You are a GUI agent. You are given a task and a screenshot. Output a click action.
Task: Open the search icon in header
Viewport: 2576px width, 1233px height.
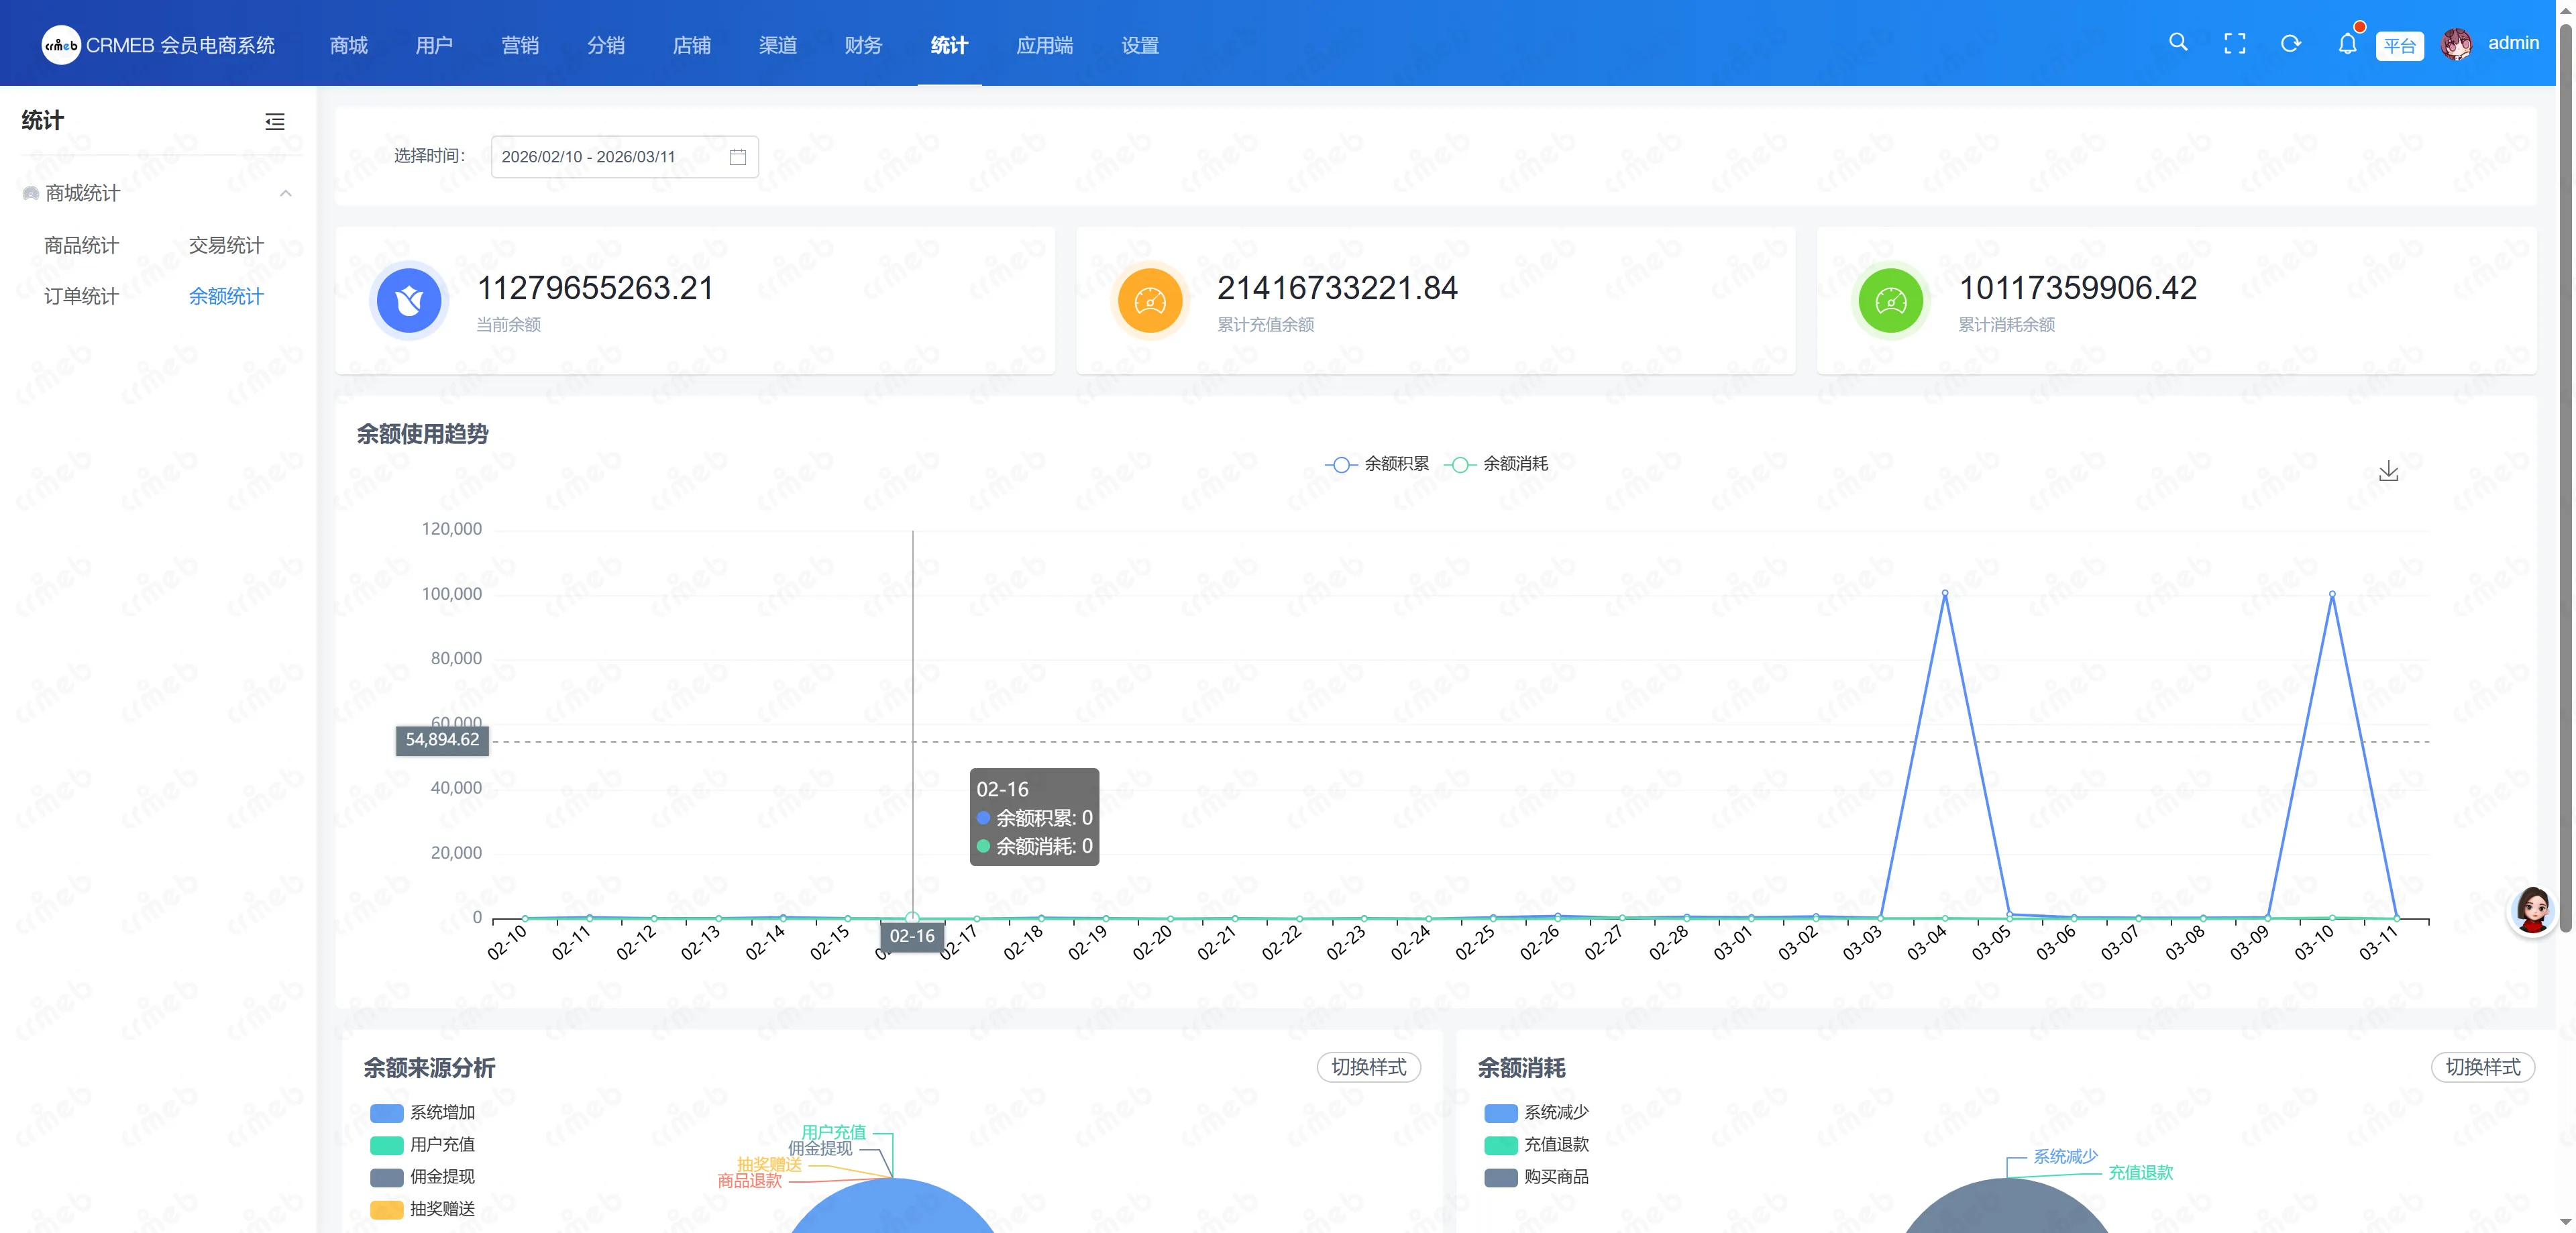click(x=2178, y=43)
